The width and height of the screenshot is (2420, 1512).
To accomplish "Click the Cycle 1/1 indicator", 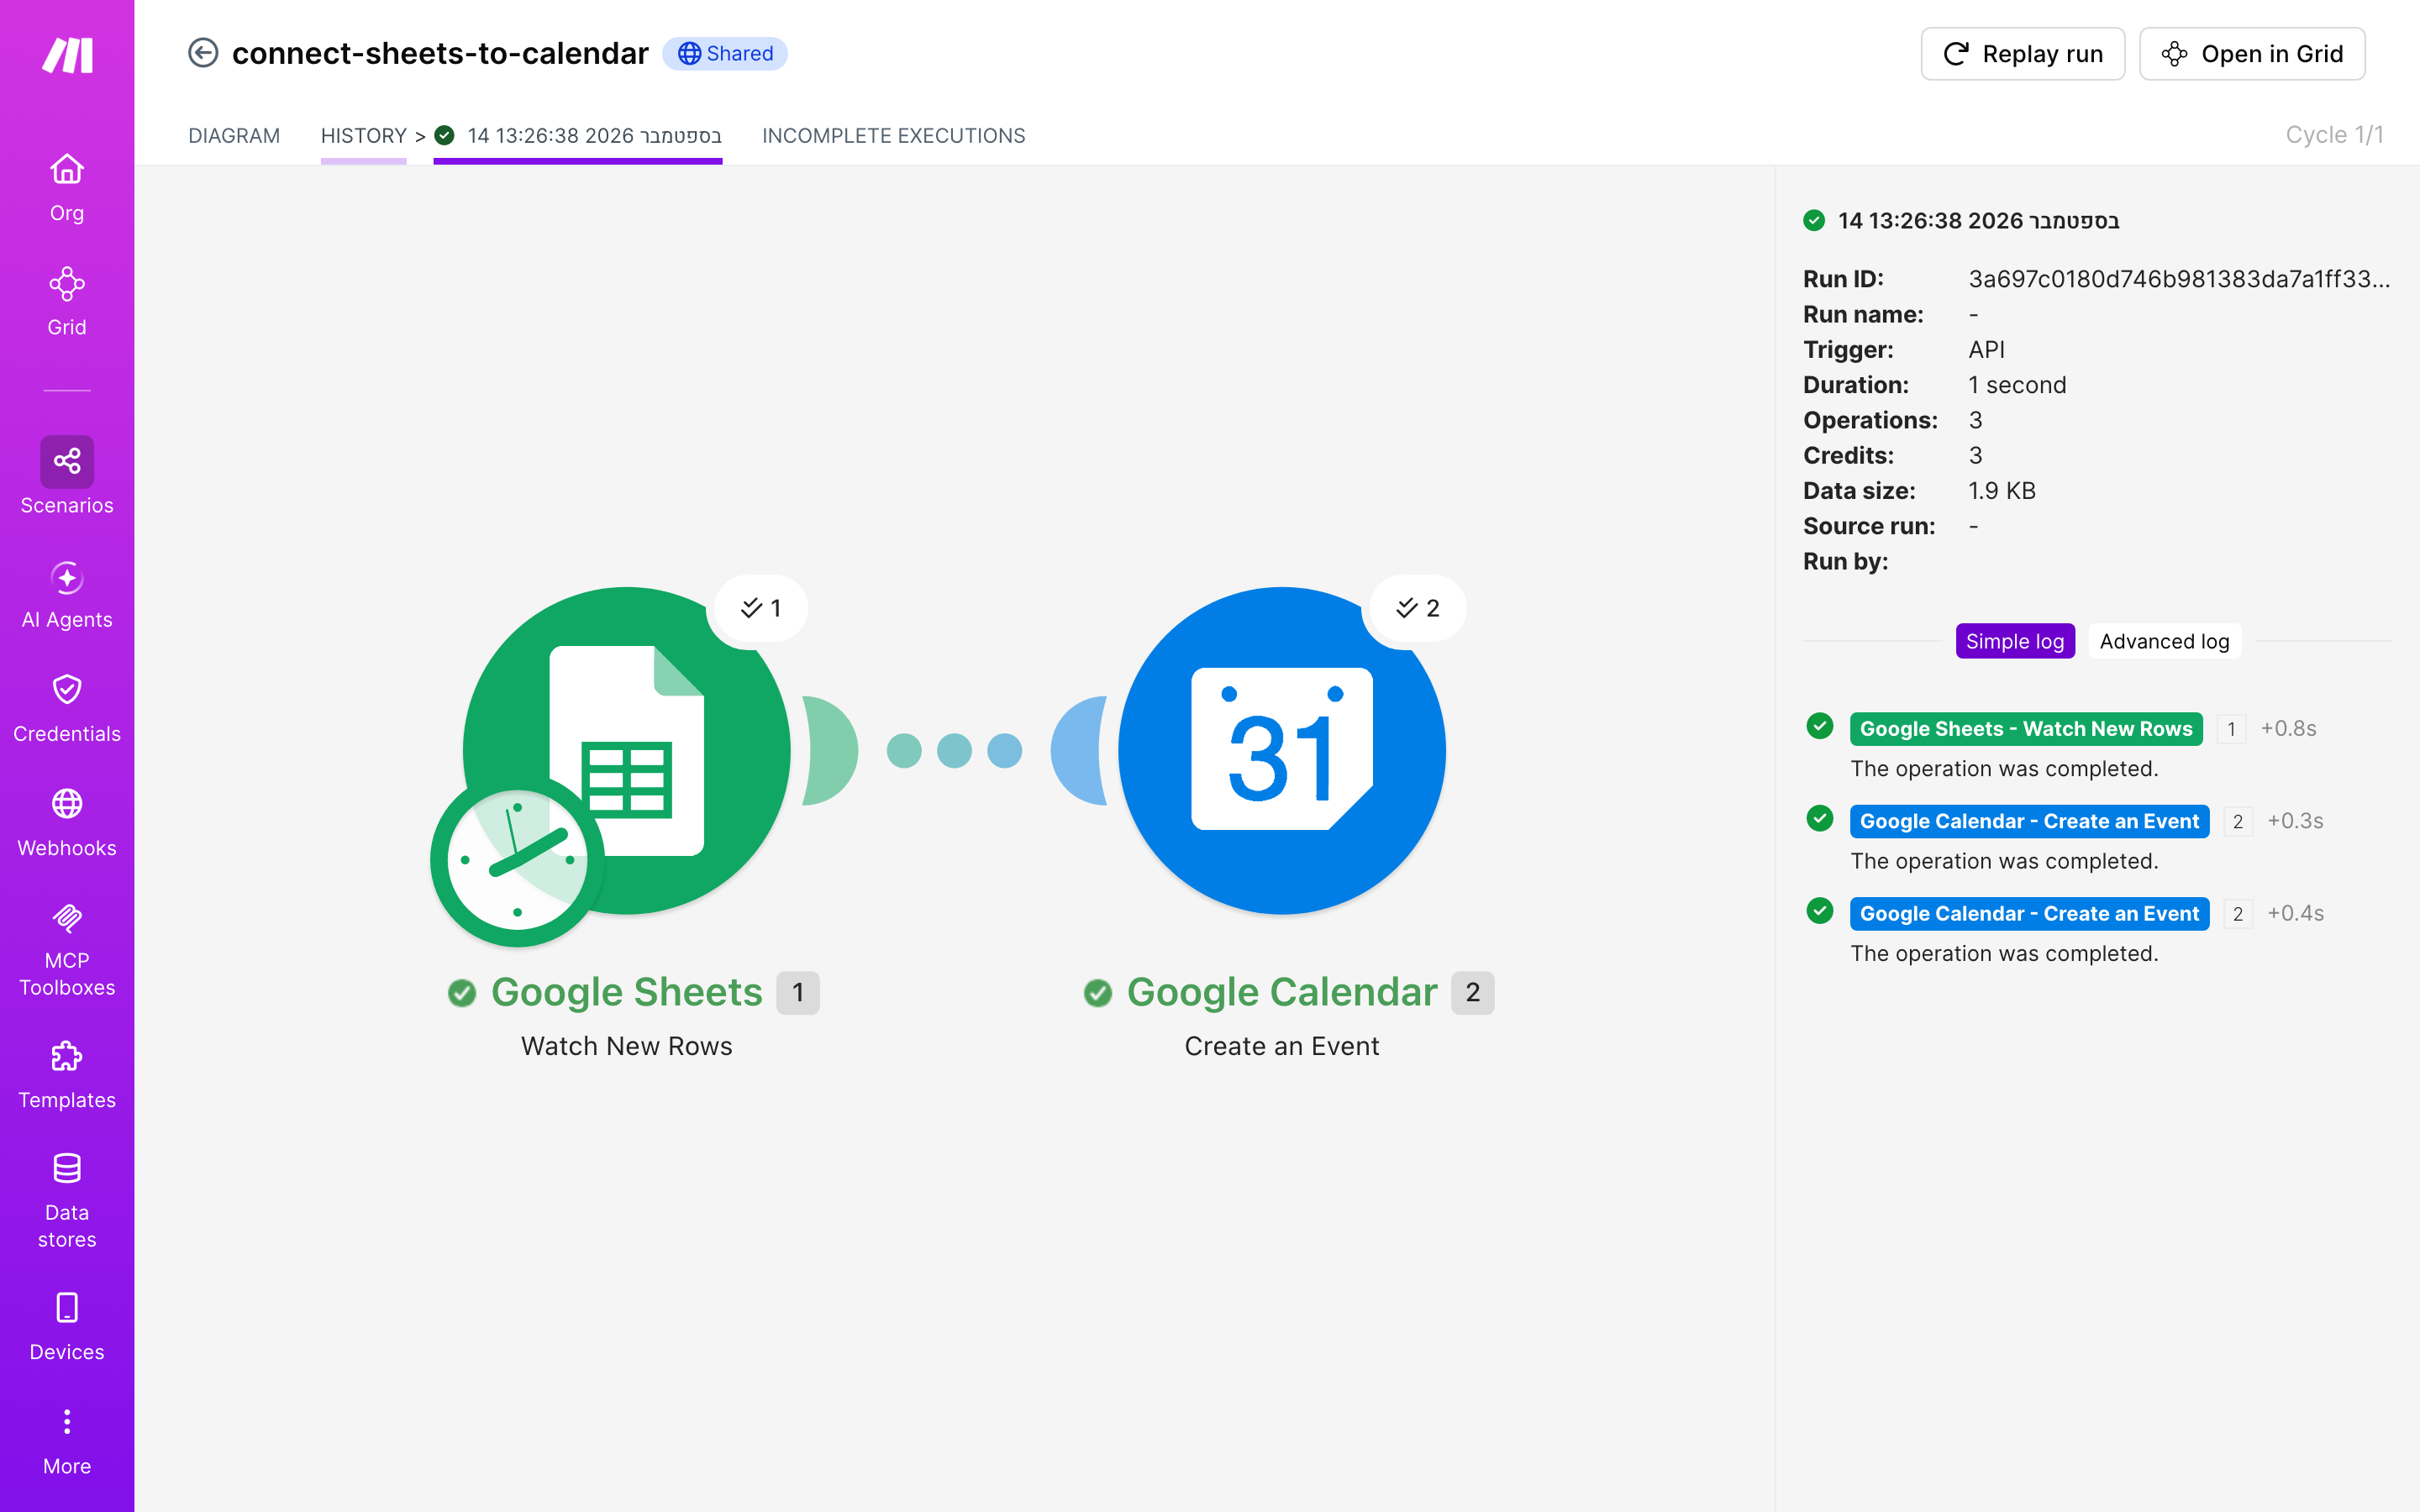I will [x=2334, y=135].
